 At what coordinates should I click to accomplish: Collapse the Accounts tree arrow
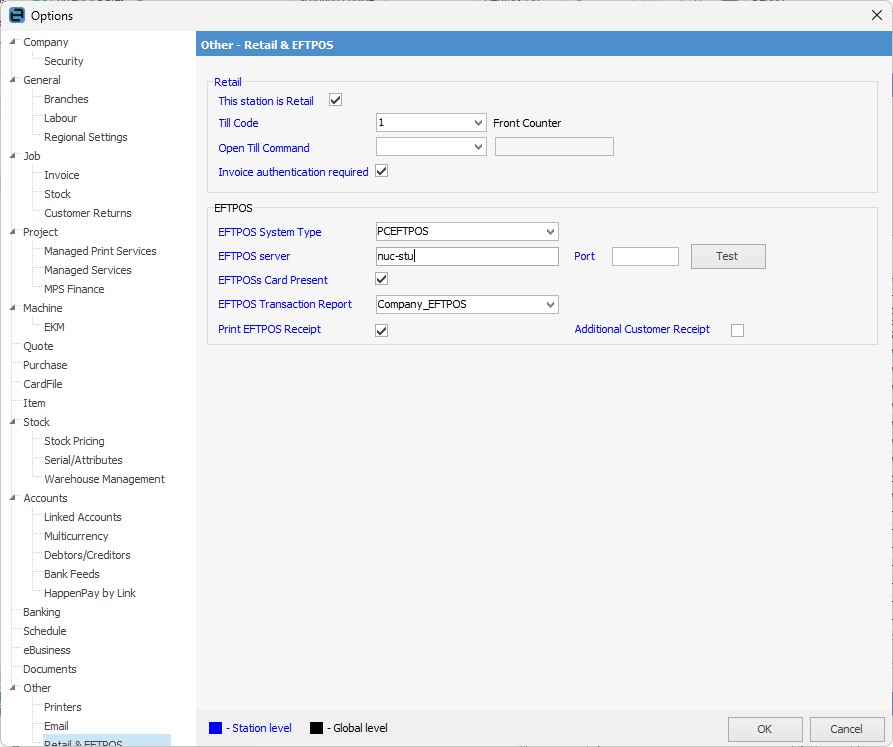[12, 498]
